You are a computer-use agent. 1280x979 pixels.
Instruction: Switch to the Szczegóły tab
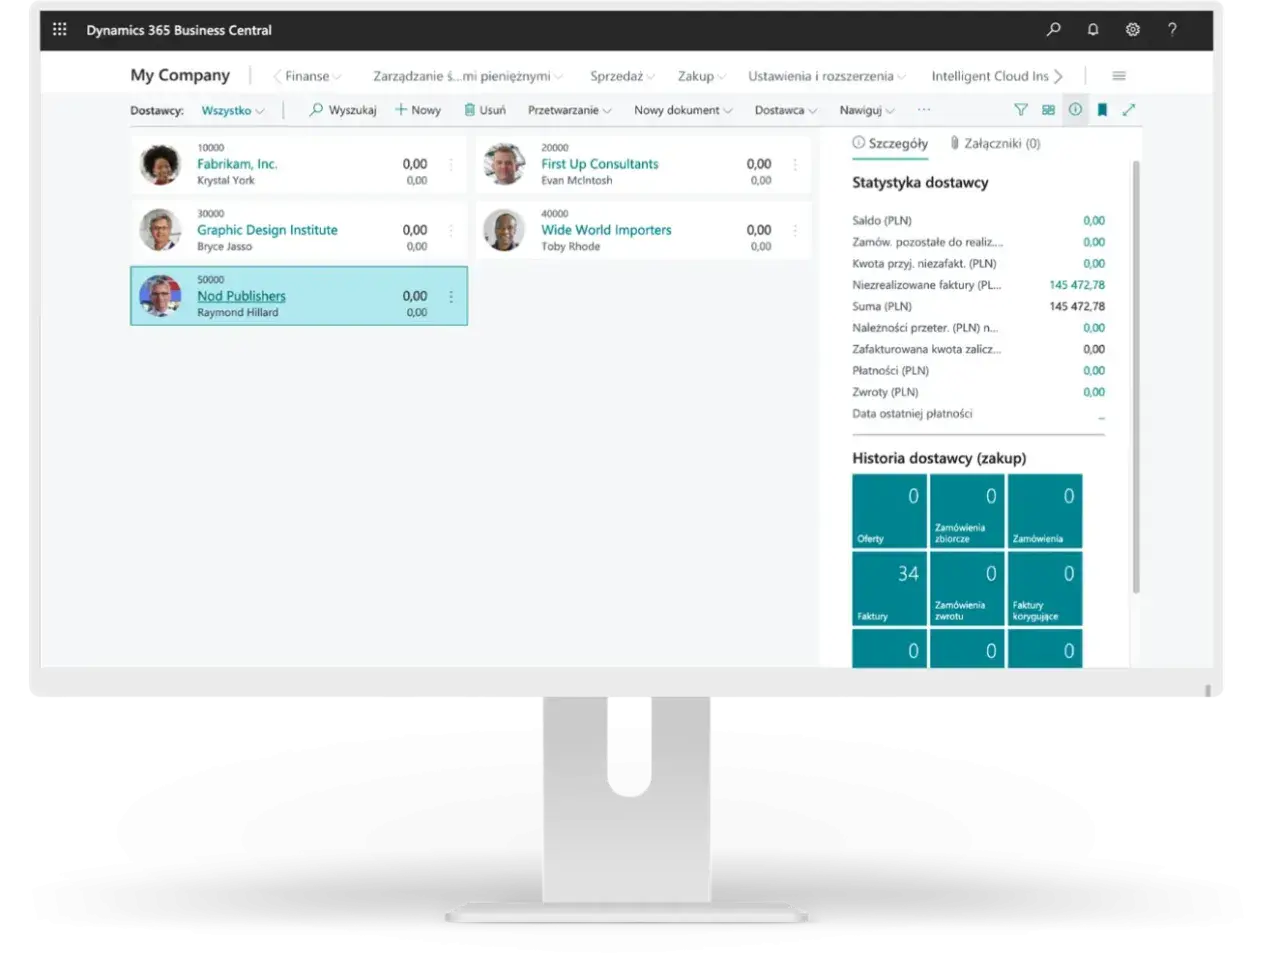tap(890, 143)
